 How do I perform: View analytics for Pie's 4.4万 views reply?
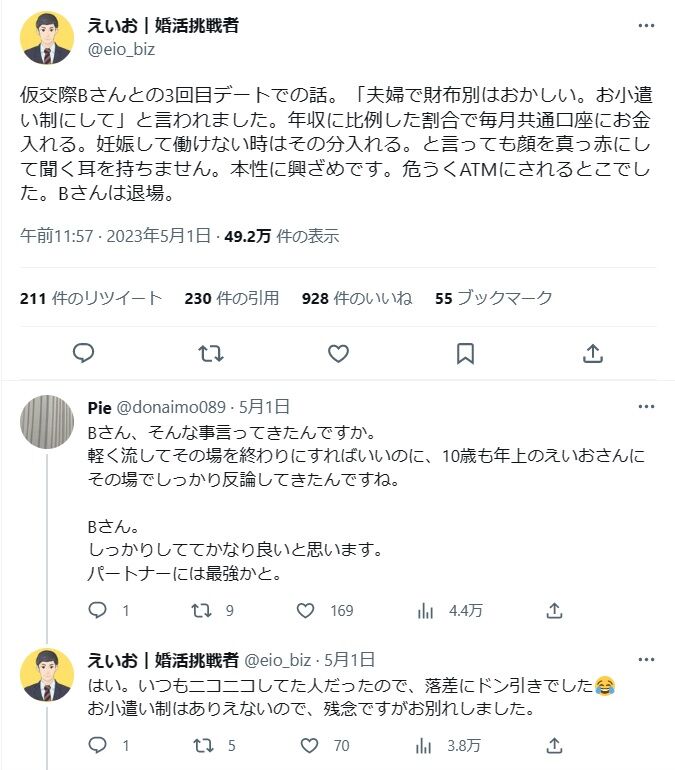pos(424,610)
